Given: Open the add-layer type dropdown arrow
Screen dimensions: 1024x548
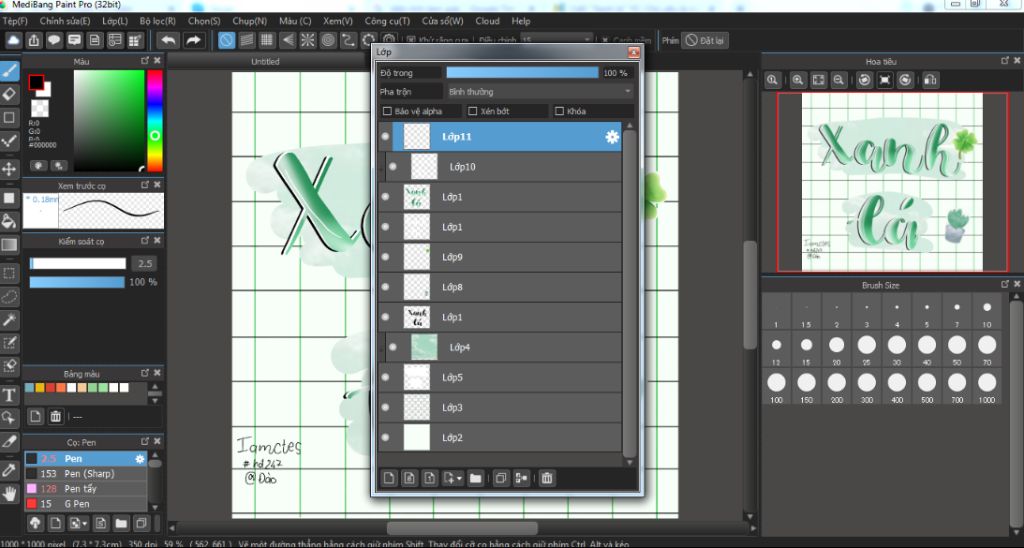Looking at the screenshot, I should [459, 479].
